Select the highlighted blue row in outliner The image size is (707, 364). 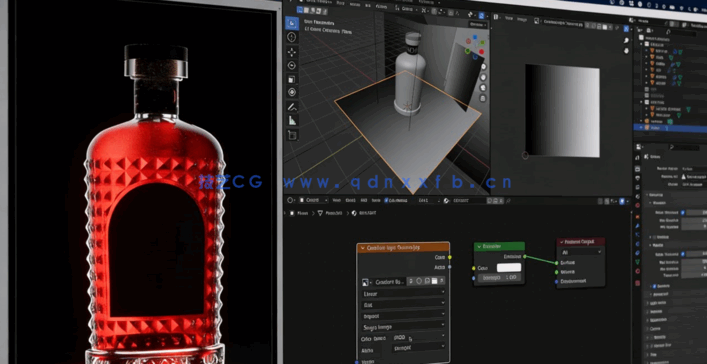(x=670, y=128)
